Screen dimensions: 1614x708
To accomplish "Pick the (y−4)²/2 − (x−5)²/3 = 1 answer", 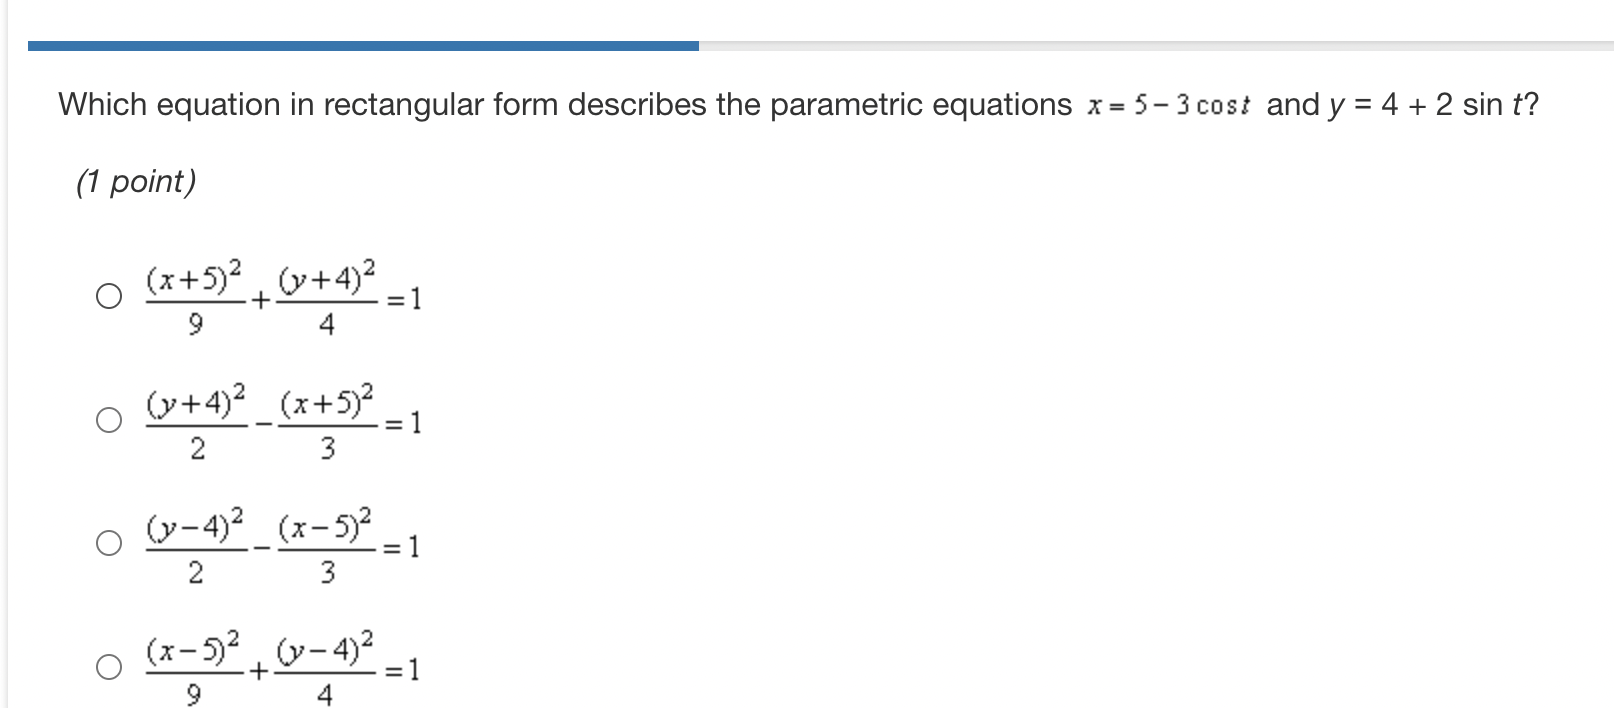I will (x=109, y=545).
